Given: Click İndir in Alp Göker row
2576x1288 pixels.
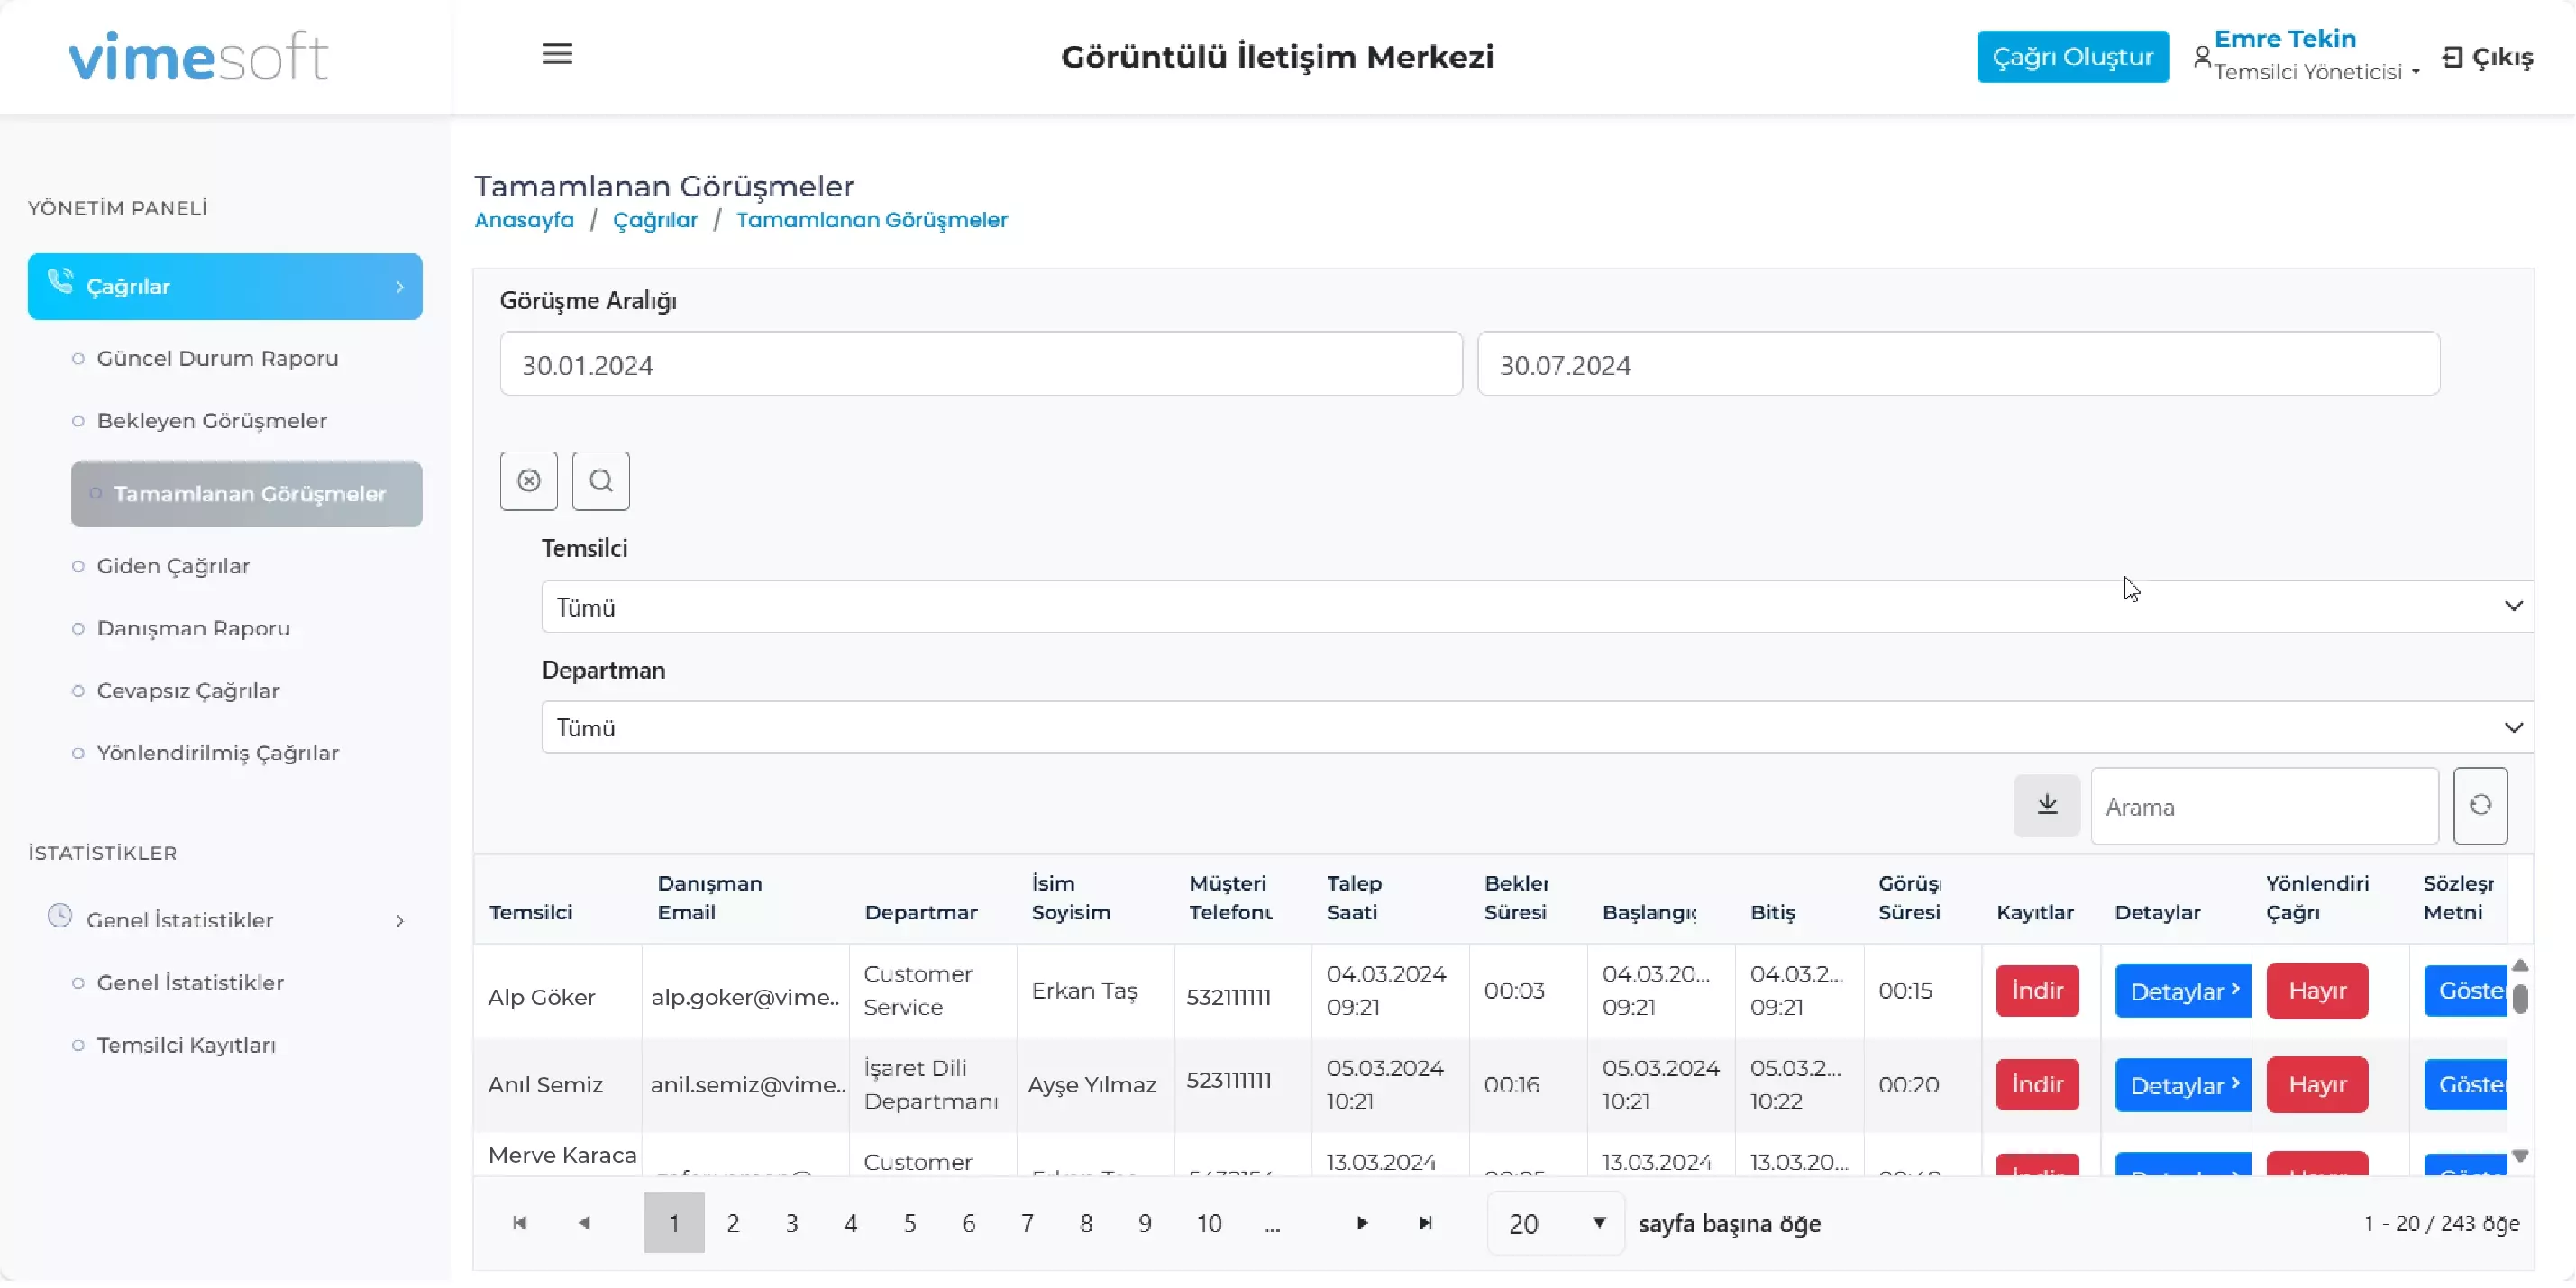Looking at the screenshot, I should coord(2037,990).
